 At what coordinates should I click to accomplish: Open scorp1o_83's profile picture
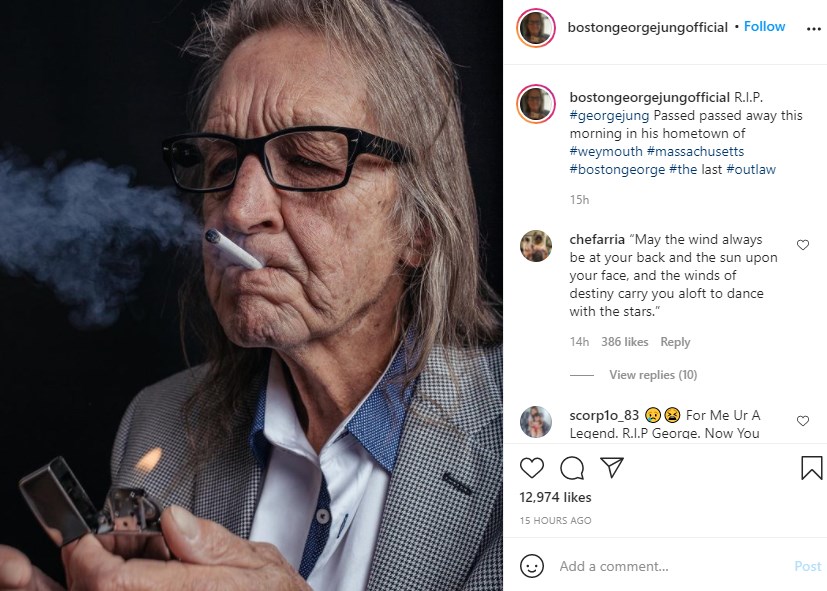pyautogui.click(x=536, y=421)
